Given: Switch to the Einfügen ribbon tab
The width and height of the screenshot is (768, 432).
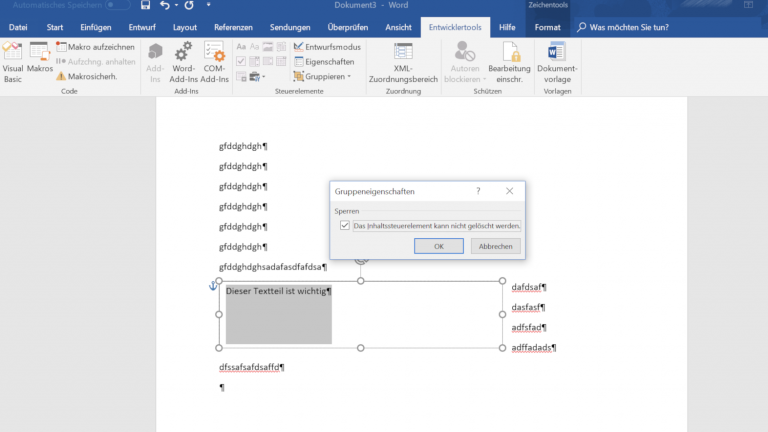Looking at the screenshot, I should click(x=95, y=28).
